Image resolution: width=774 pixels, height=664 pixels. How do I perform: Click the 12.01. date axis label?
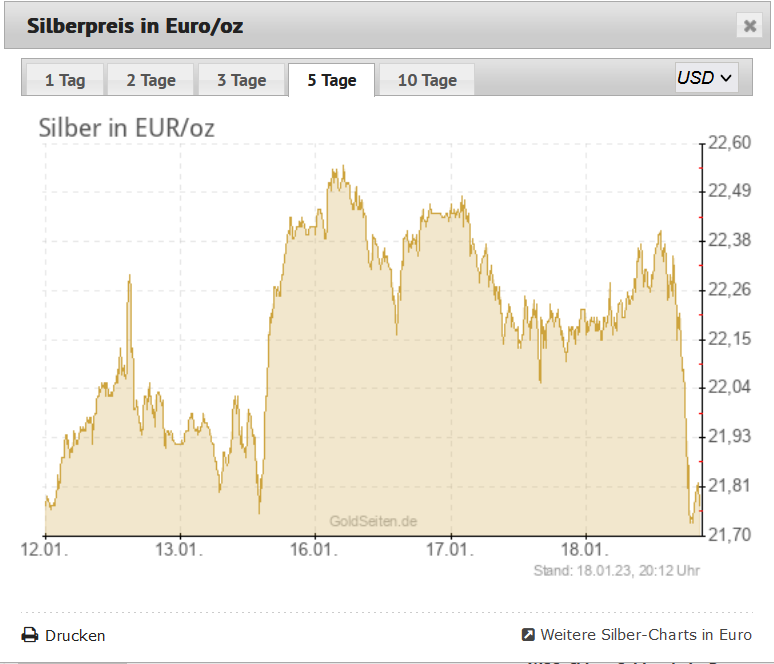coord(44,549)
